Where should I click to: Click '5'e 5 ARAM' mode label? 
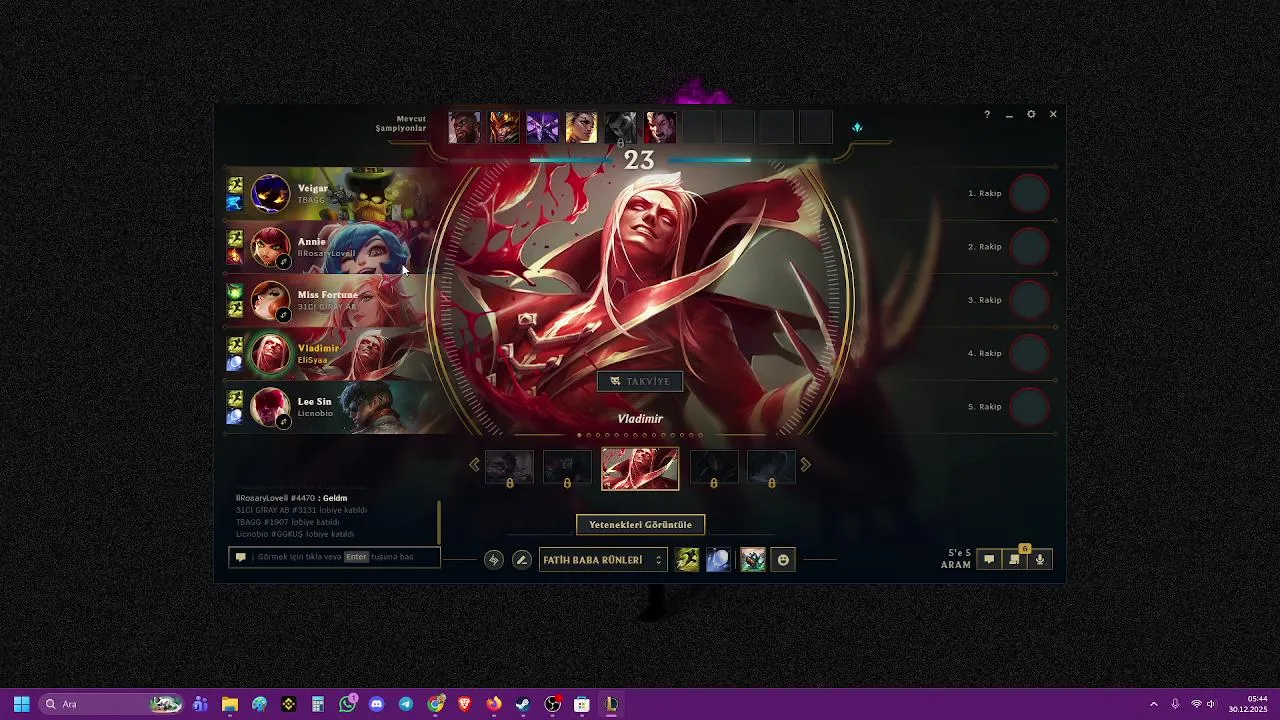(956, 559)
